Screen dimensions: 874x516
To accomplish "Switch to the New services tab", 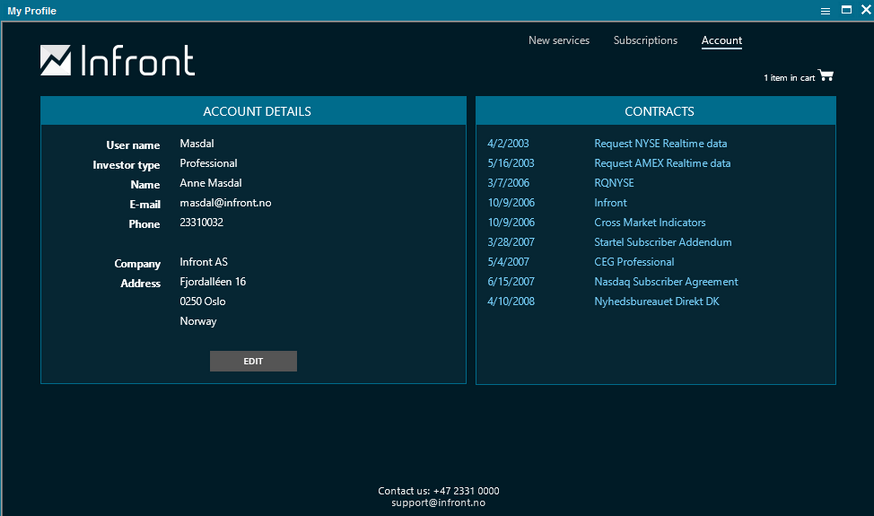I will [559, 40].
